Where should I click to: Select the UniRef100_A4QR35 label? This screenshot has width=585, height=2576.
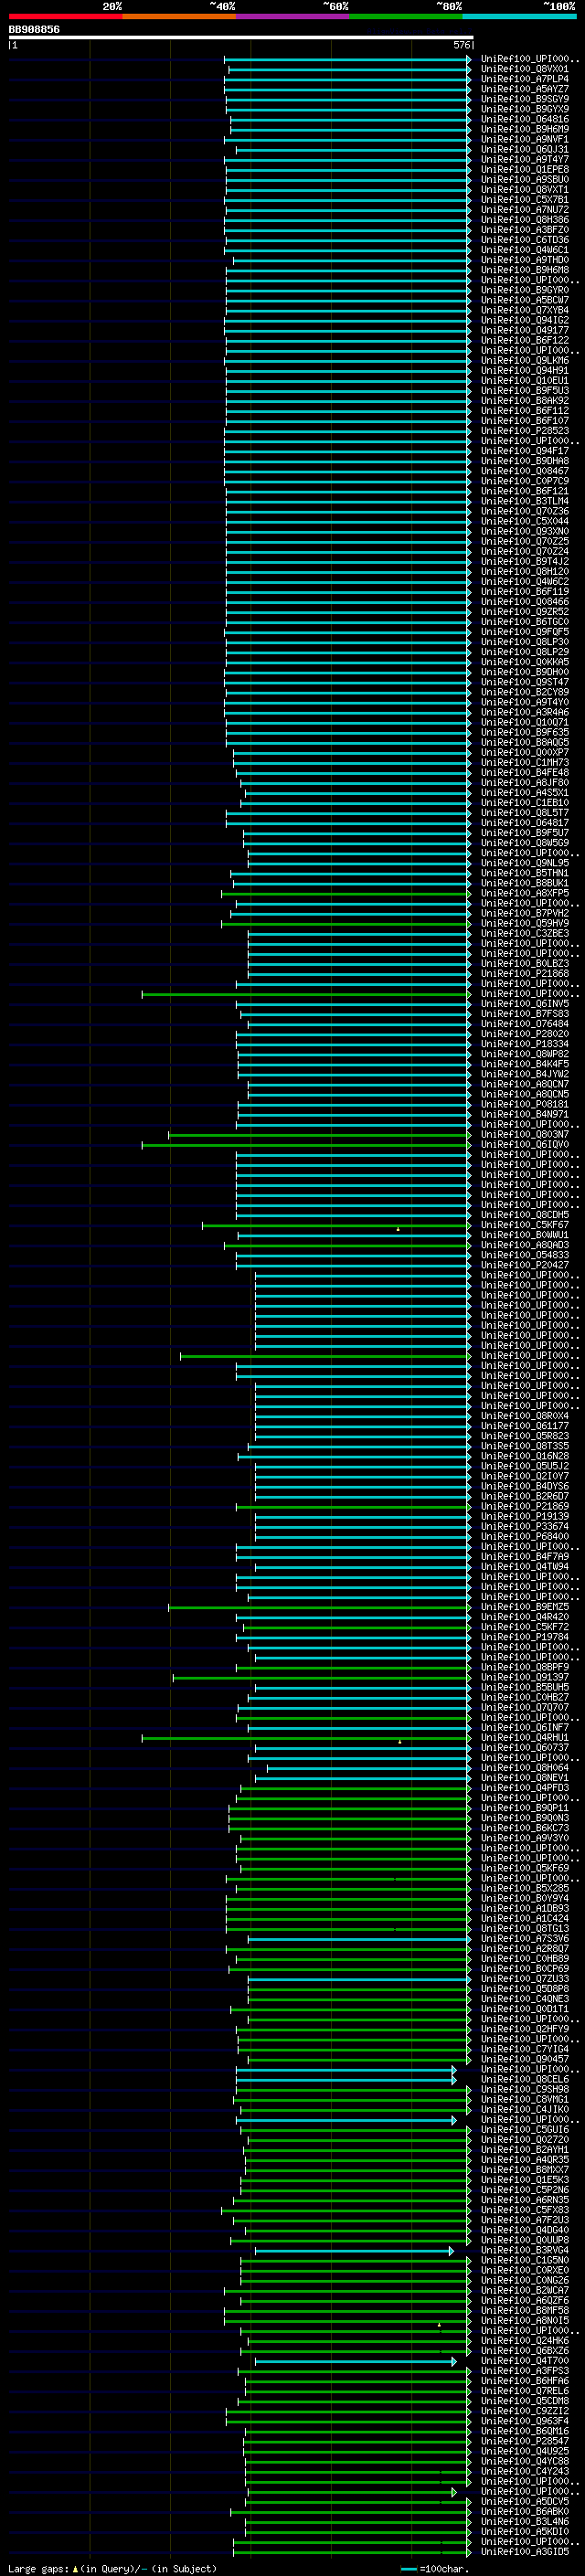point(525,2160)
